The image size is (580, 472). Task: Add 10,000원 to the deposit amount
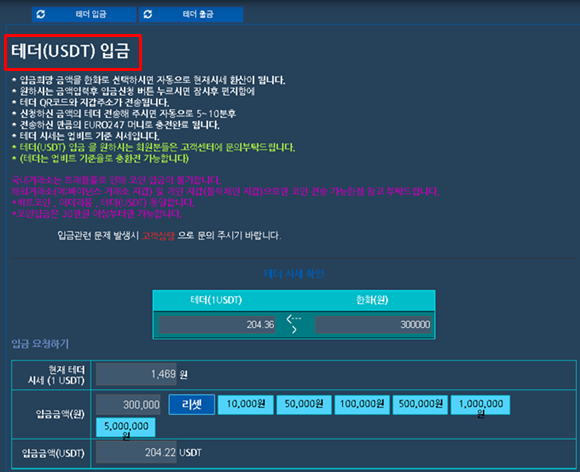point(246,405)
